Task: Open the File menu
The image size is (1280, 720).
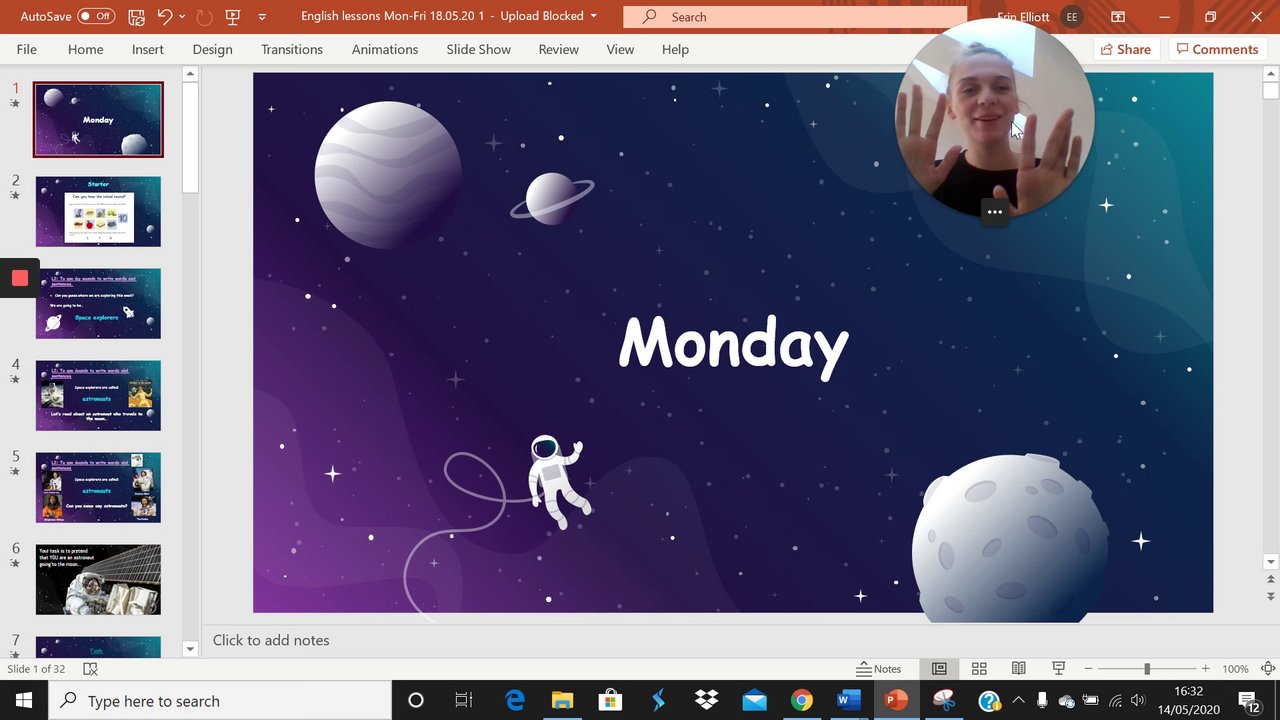Action: pos(27,49)
